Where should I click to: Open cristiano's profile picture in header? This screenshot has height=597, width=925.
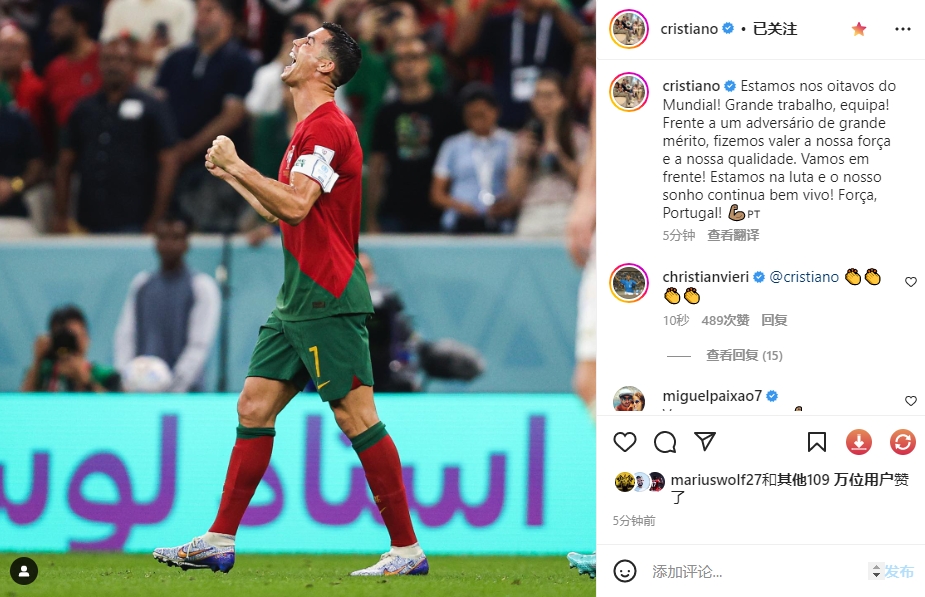point(629,29)
